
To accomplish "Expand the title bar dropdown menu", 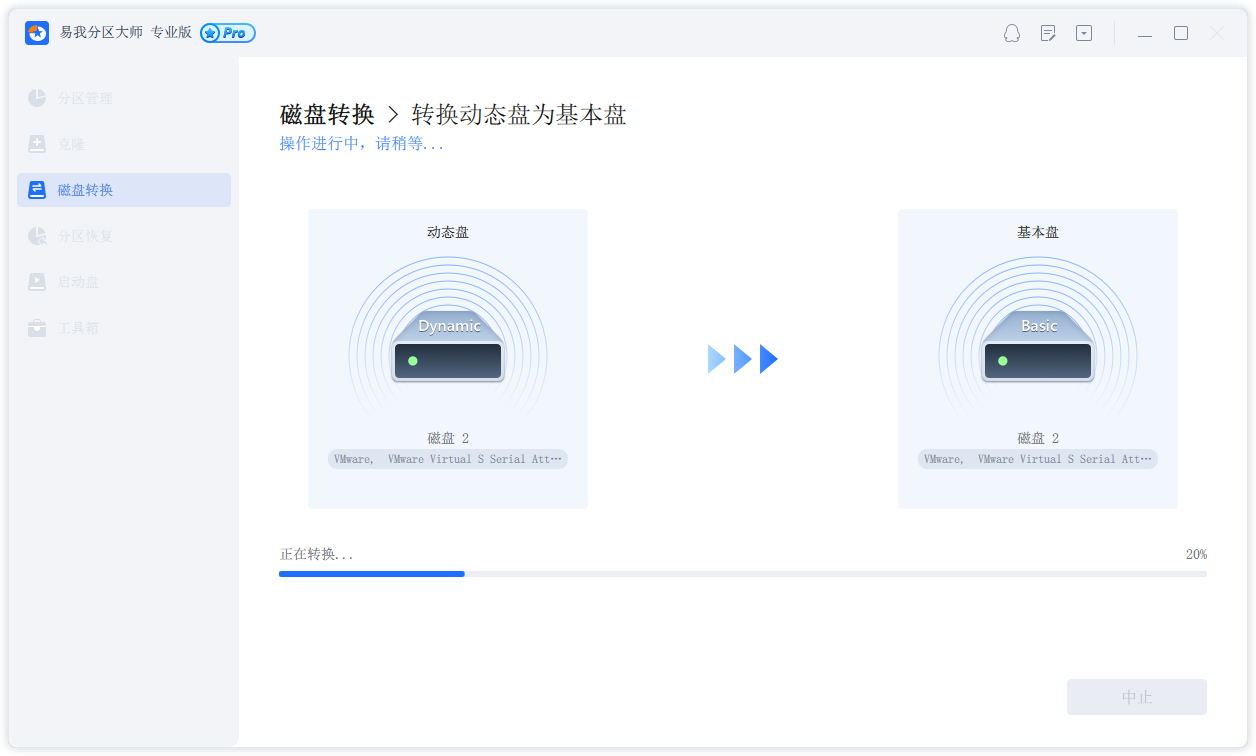I will click(x=1084, y=33).
